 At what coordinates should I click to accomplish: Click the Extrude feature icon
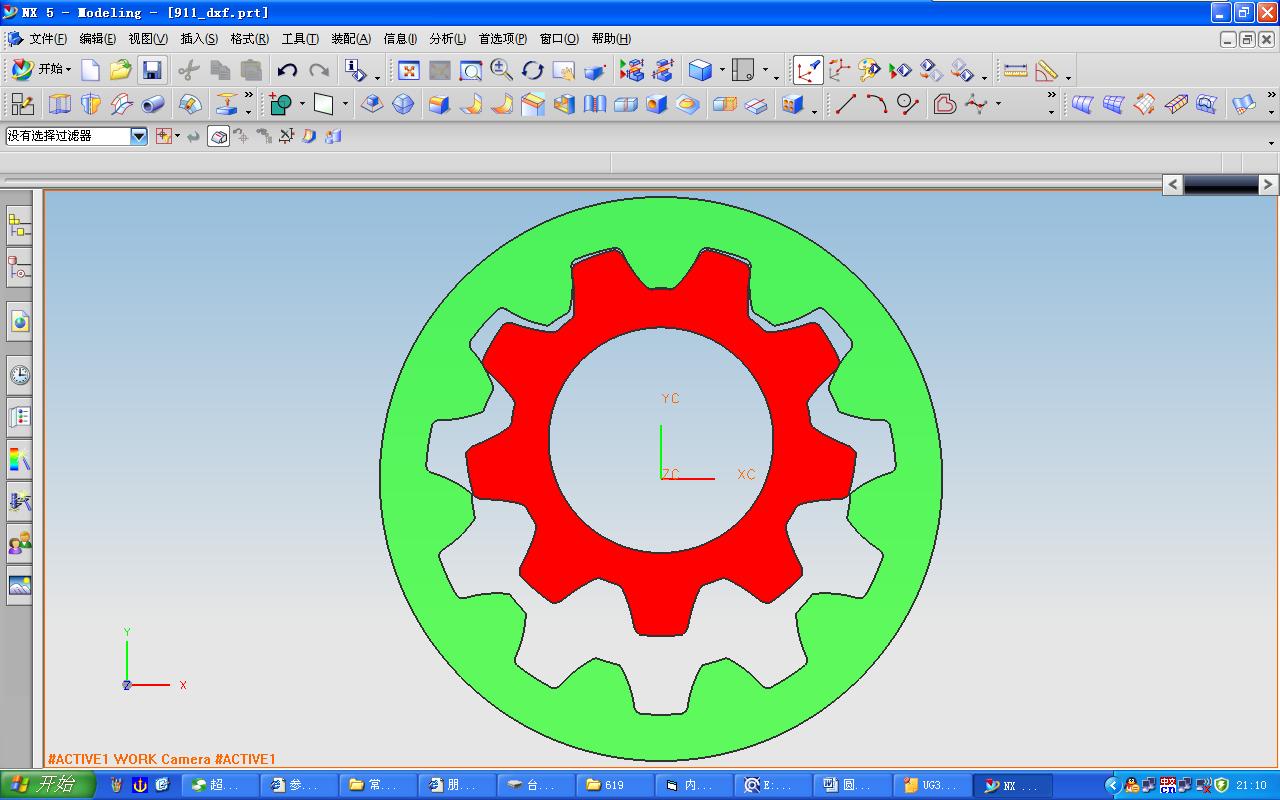pos(60,104)
